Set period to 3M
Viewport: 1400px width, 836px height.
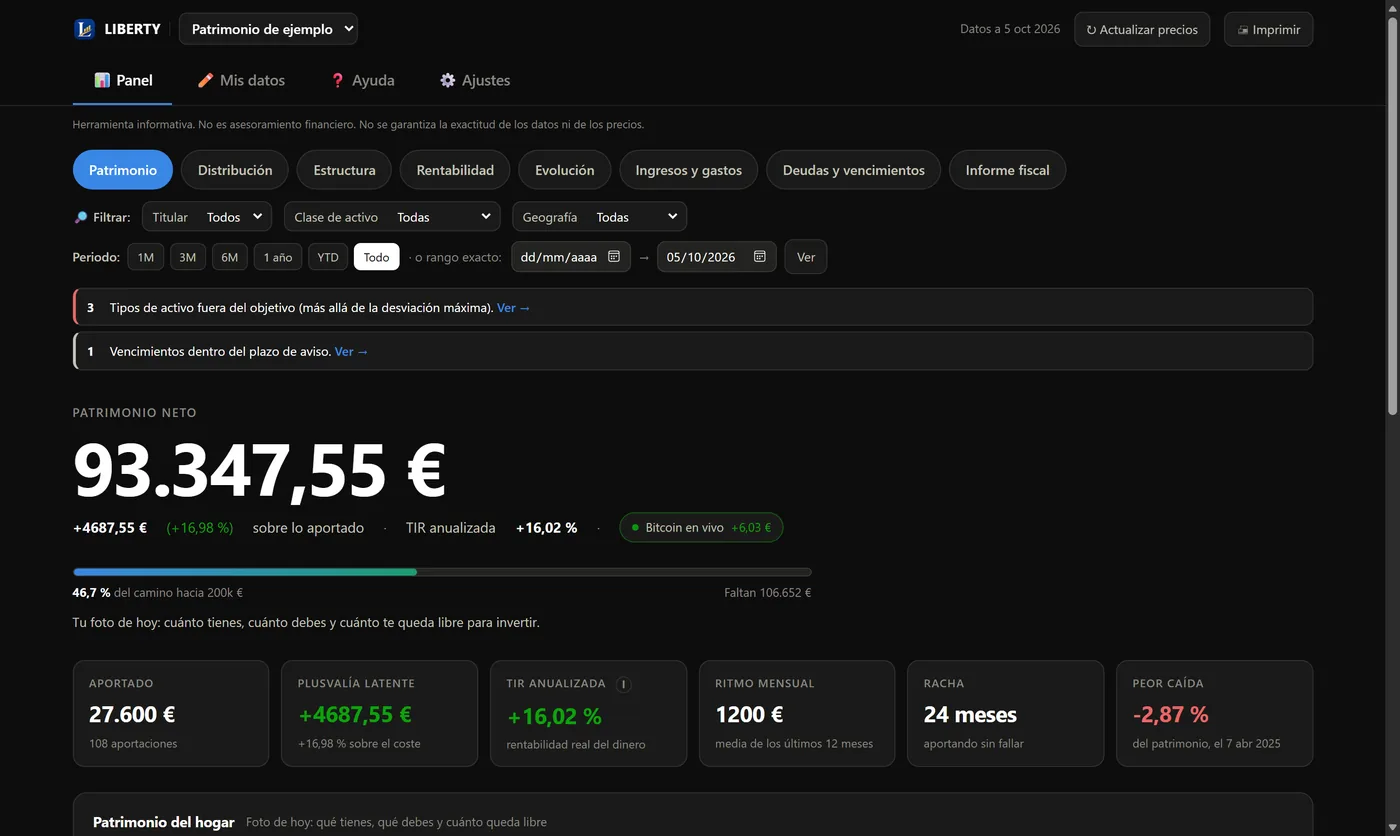pyautogui.click(x=188, y=257)
